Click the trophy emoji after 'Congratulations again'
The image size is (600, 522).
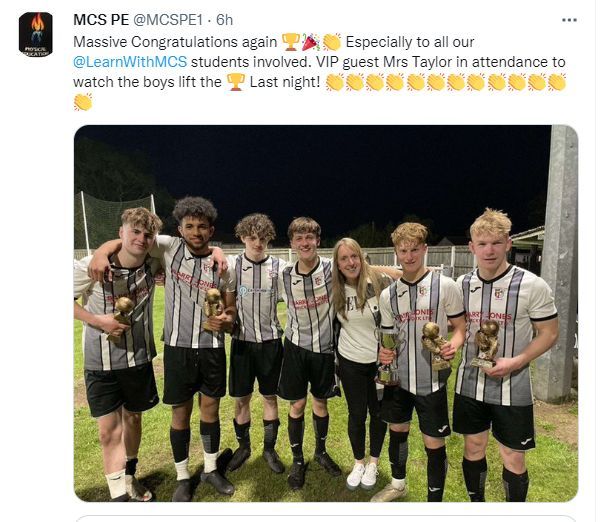(291, 42)
